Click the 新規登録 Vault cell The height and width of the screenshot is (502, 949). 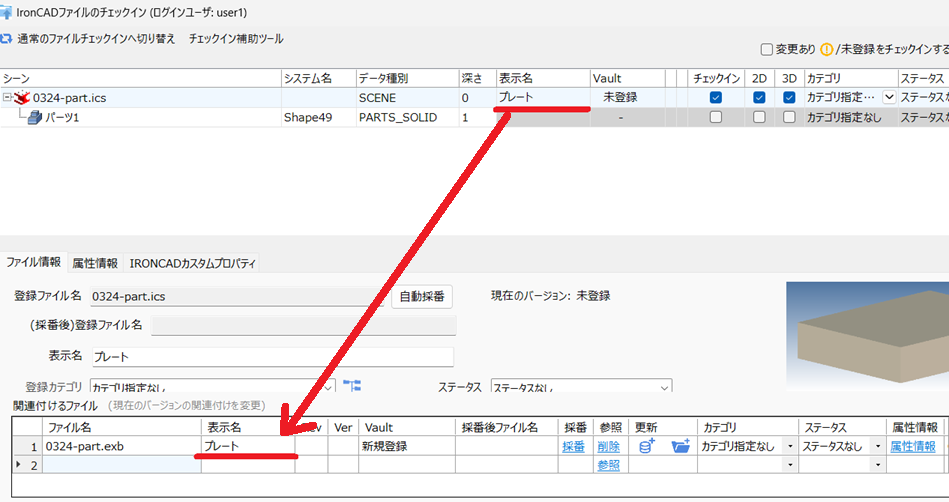[406, 446]
